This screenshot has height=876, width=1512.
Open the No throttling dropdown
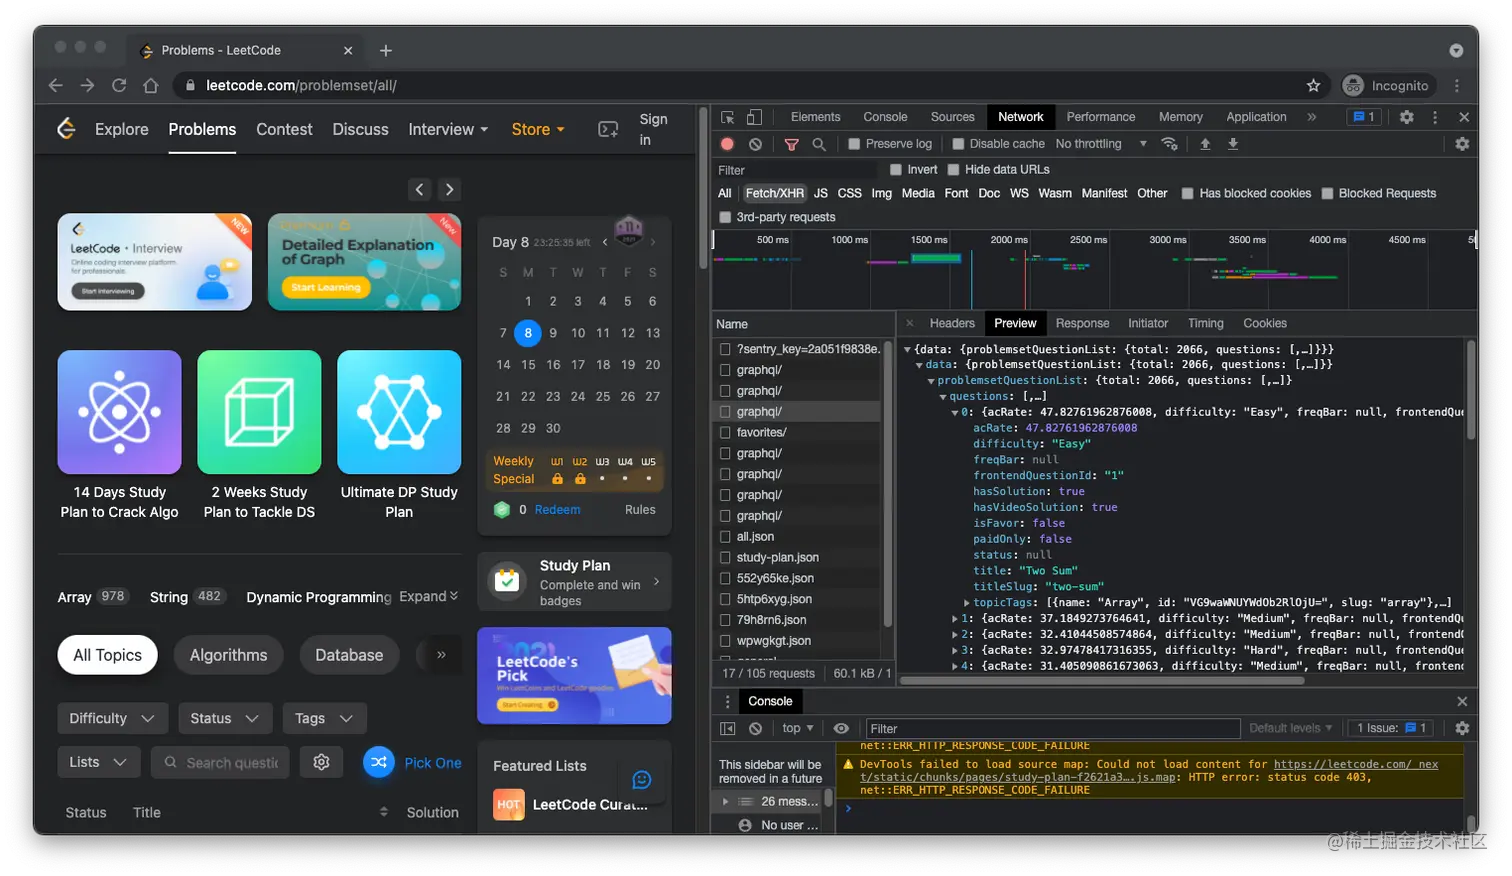[x=1101, y=144]
